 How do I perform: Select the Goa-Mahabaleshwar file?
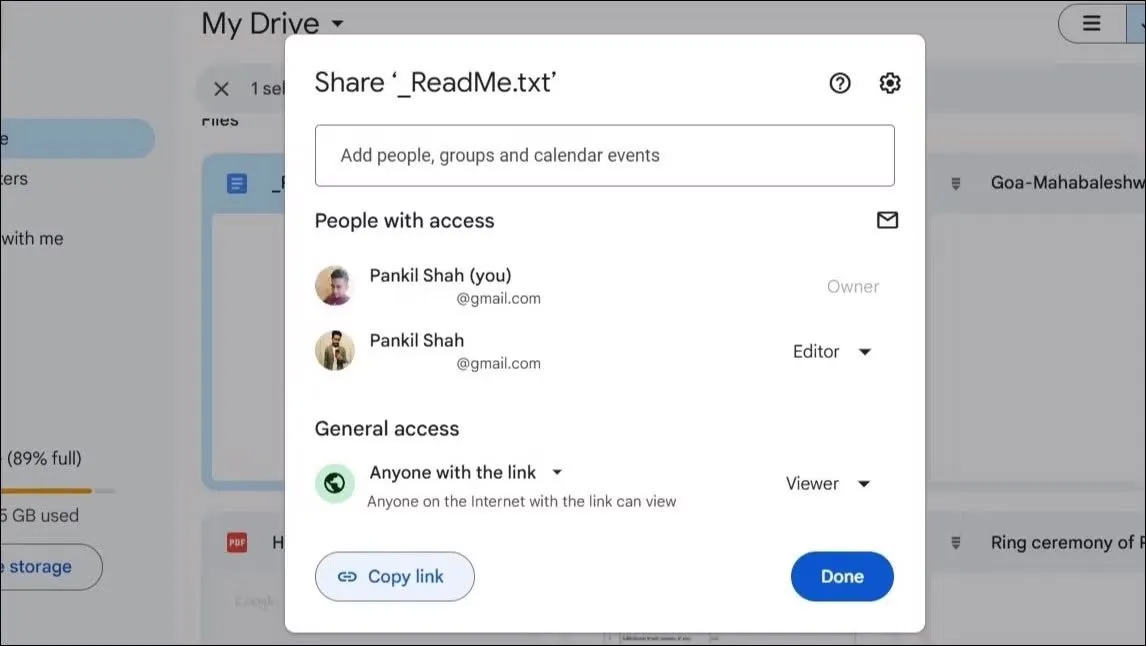click(1060, 183)
